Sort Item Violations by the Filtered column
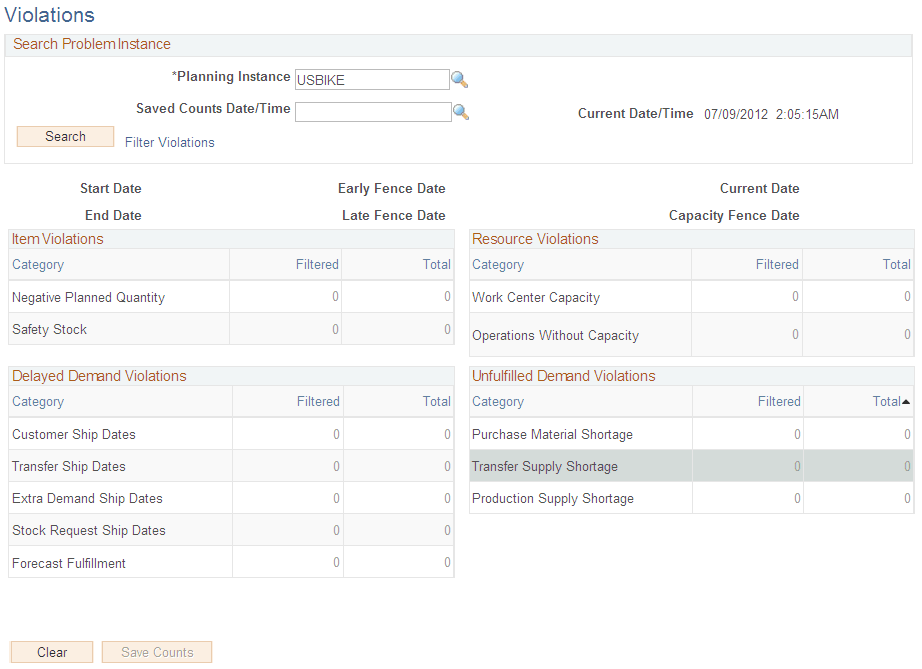Image resolution: width=922 pixels, height=669 pixels. click(317, 264)
